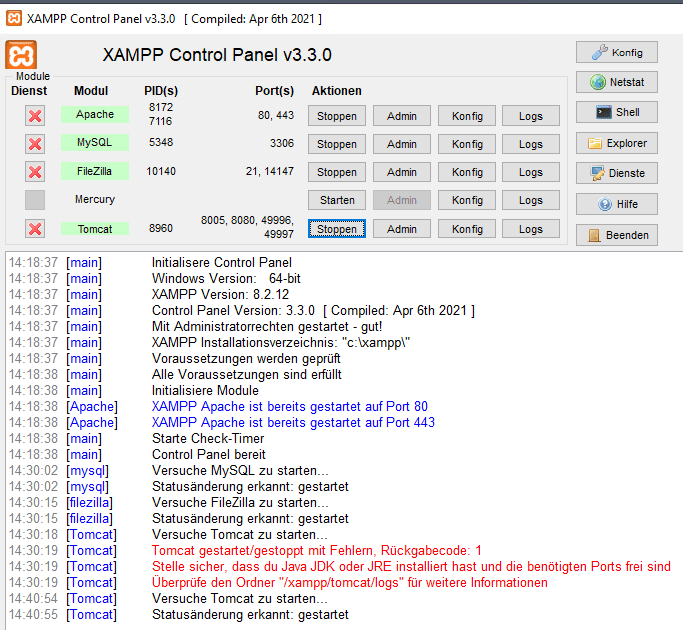Open Explorer via the folder icon
The height and width of the screenshot is (630, 683).
point(617,143)
